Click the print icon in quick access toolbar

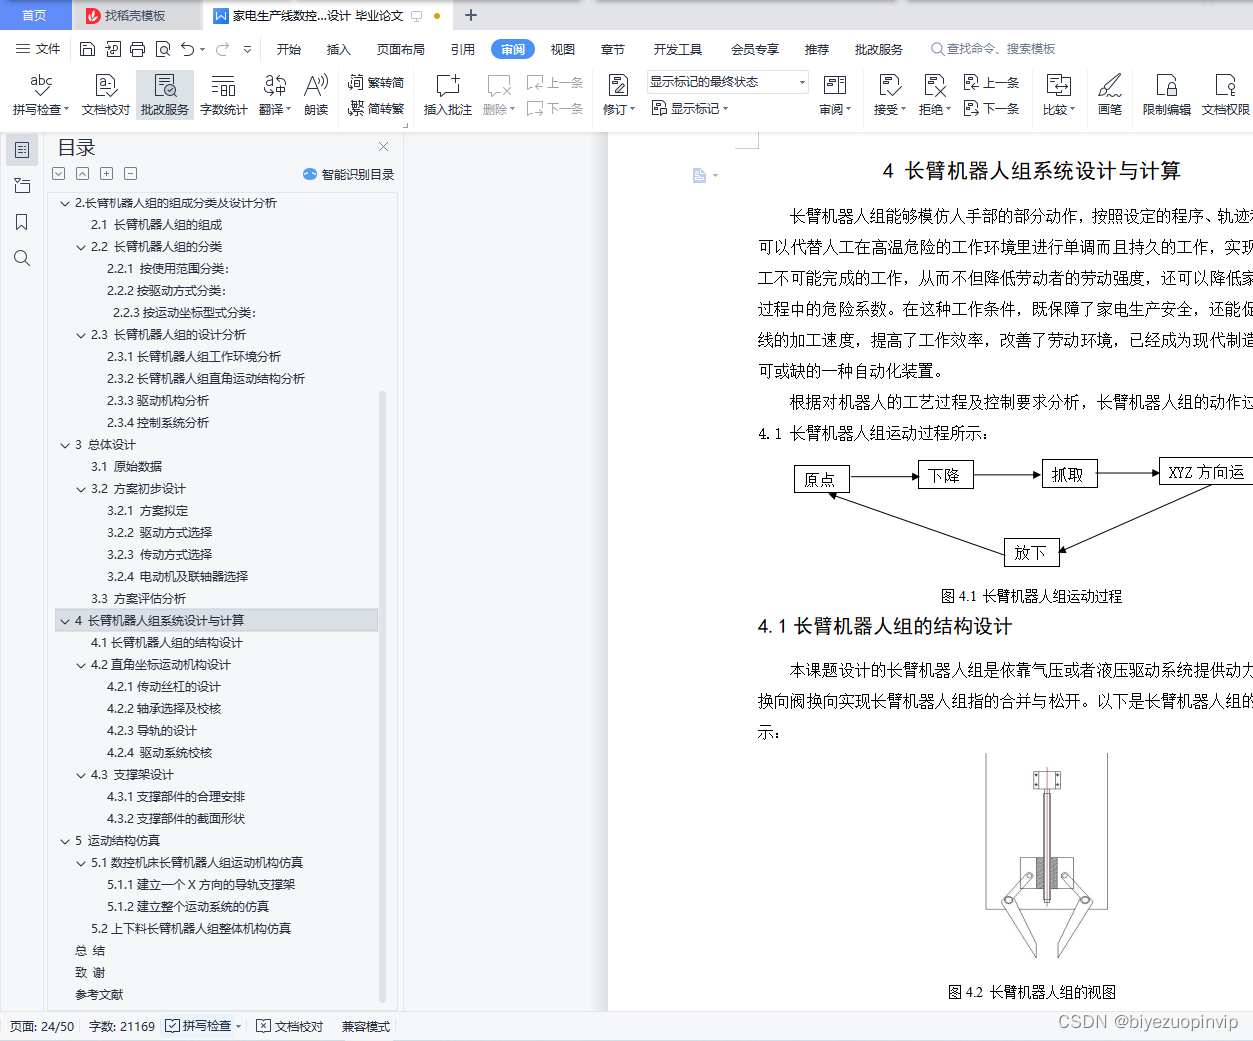[x=137, y=49]
